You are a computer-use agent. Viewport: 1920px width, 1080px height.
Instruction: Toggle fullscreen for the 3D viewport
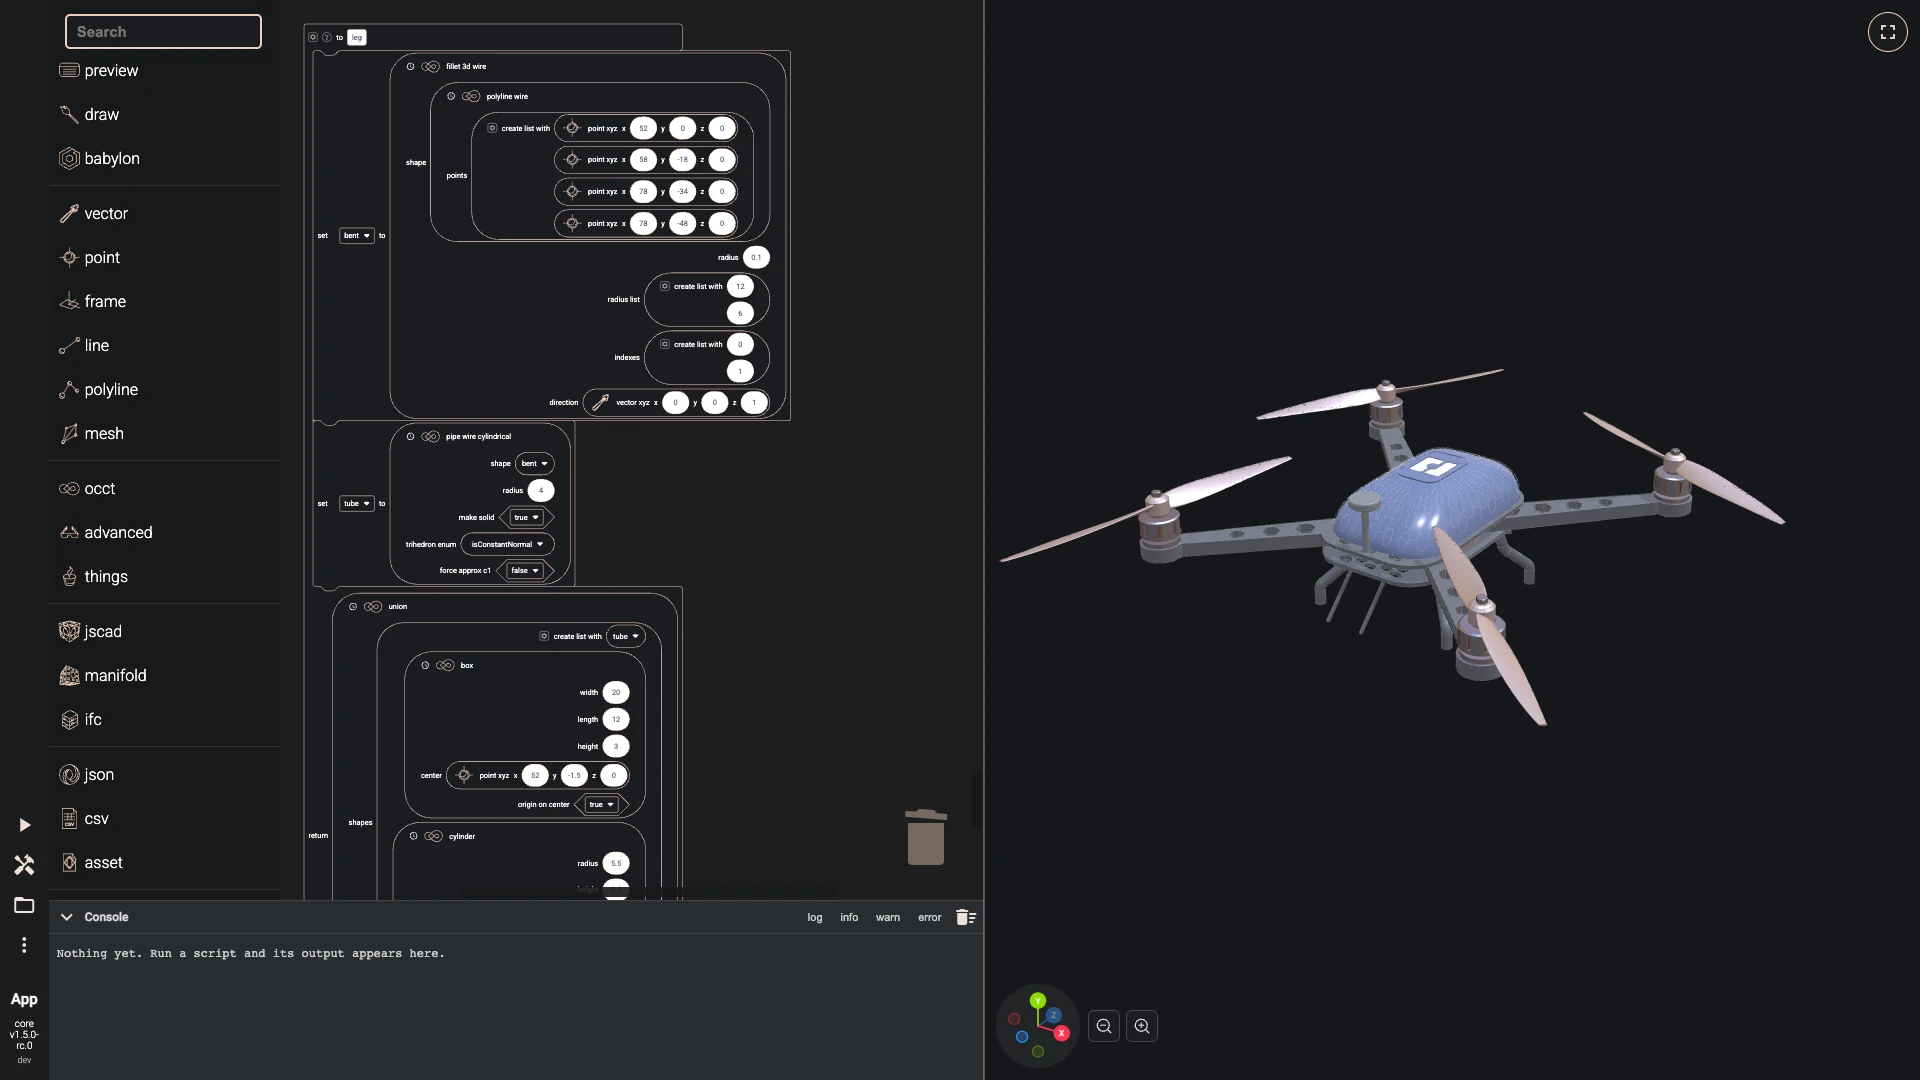coord(1887,32)
